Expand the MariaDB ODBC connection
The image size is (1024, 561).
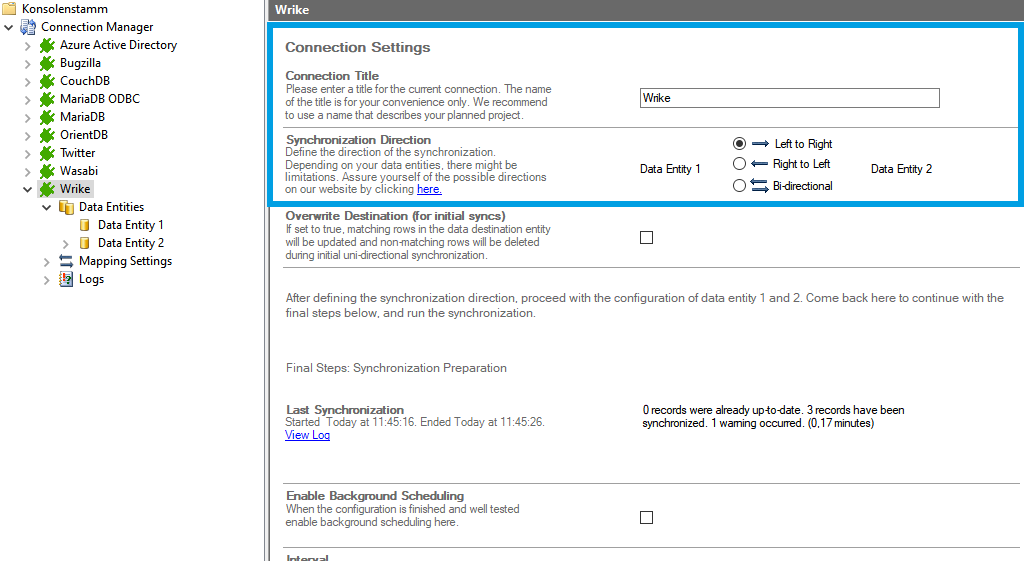pyautogui.click(x=27, y=99)
